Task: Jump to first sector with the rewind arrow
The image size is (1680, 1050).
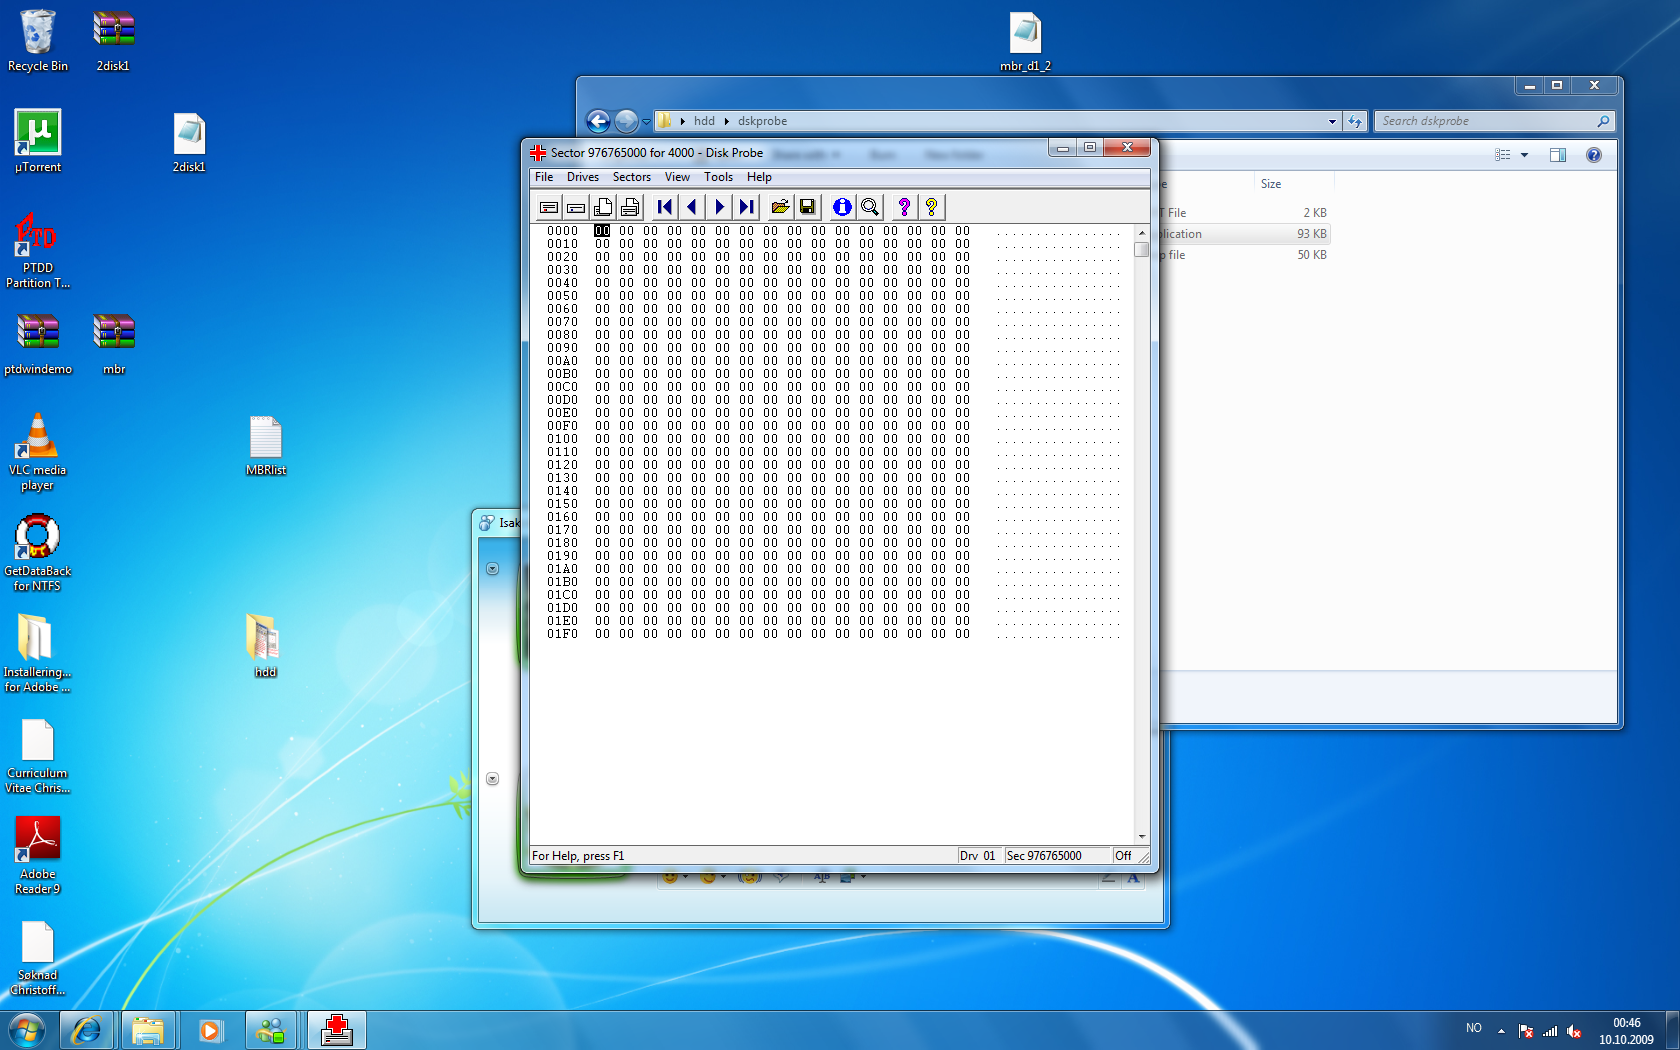Action: tap(665, 207)
